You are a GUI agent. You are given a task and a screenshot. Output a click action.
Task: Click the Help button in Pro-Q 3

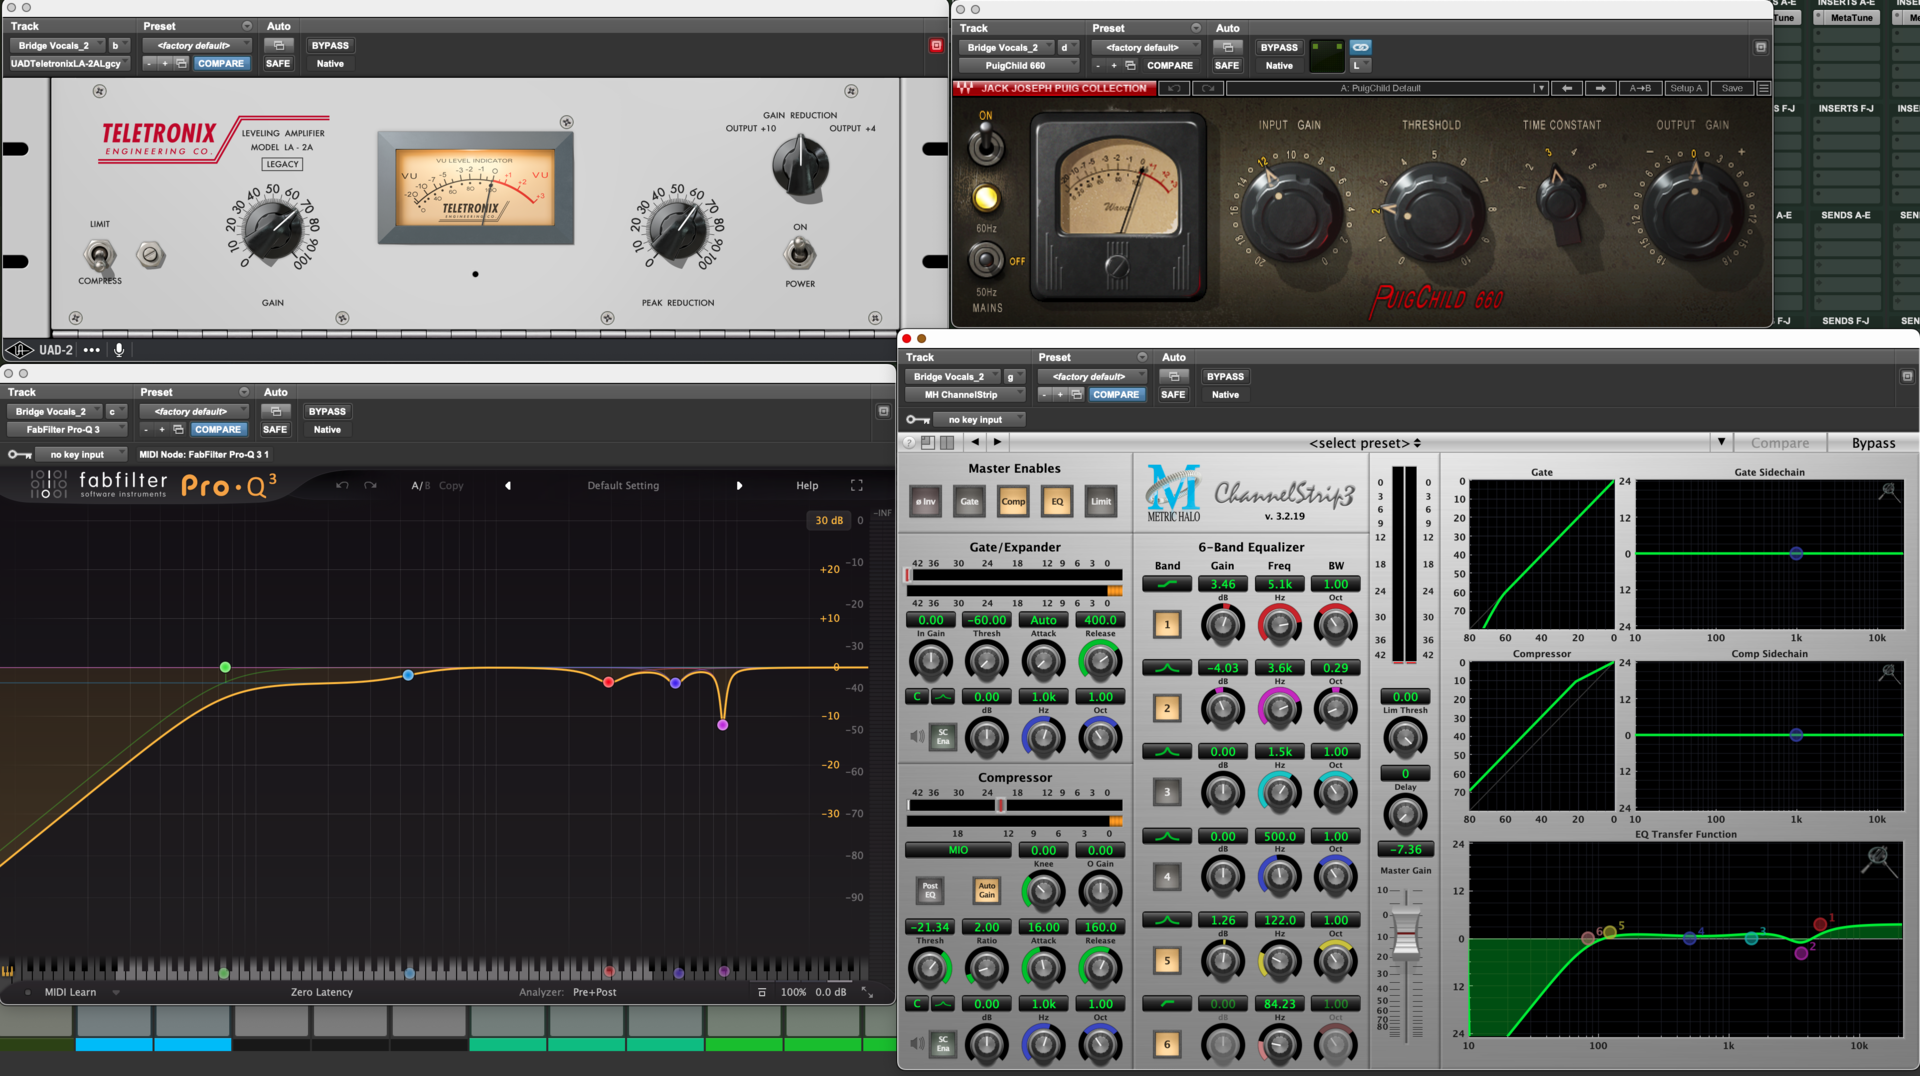tap(806, 485)
